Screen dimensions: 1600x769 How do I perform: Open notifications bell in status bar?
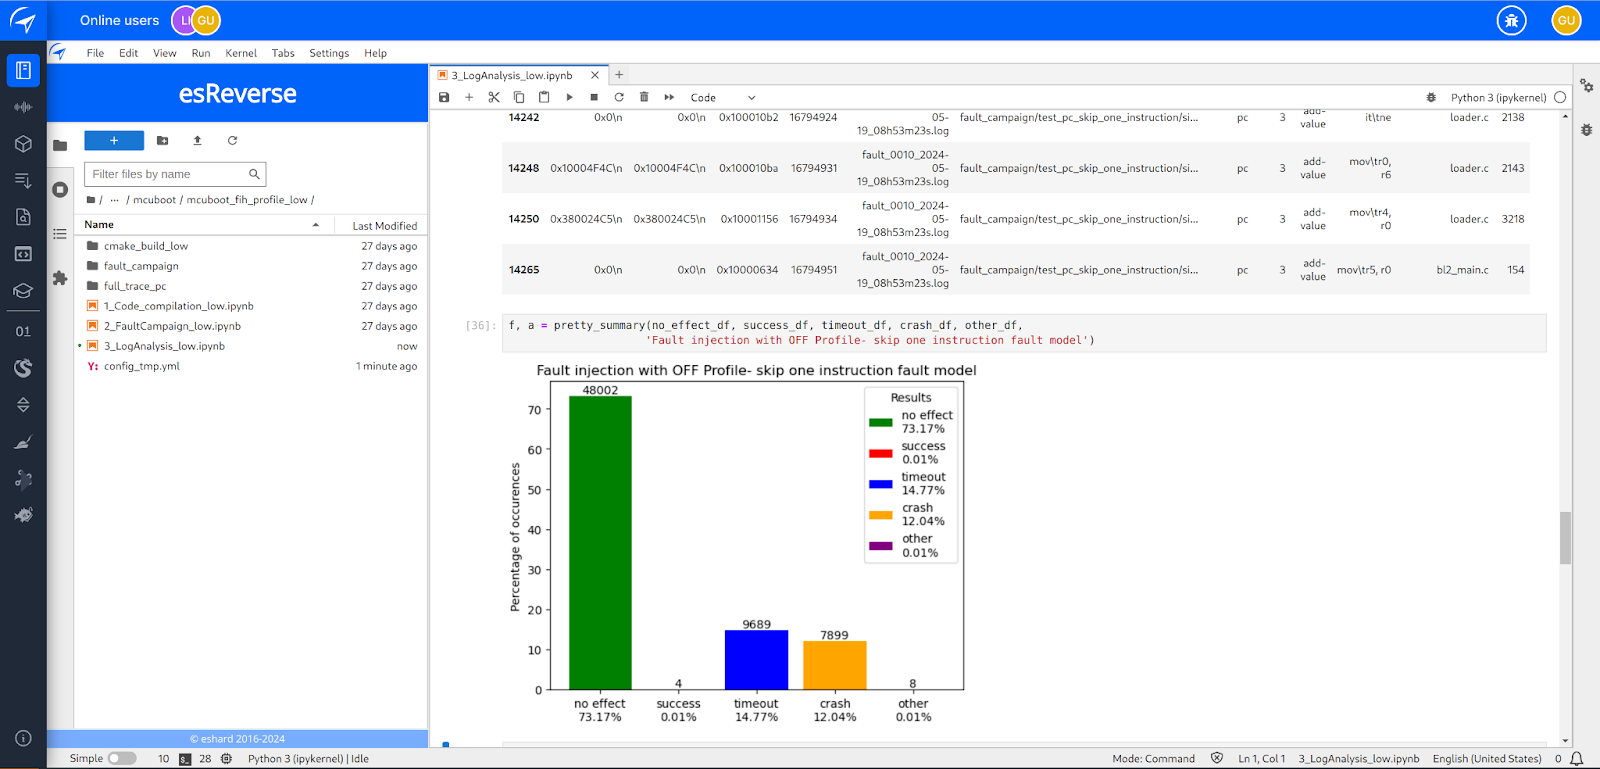(x=1576, y=759)
